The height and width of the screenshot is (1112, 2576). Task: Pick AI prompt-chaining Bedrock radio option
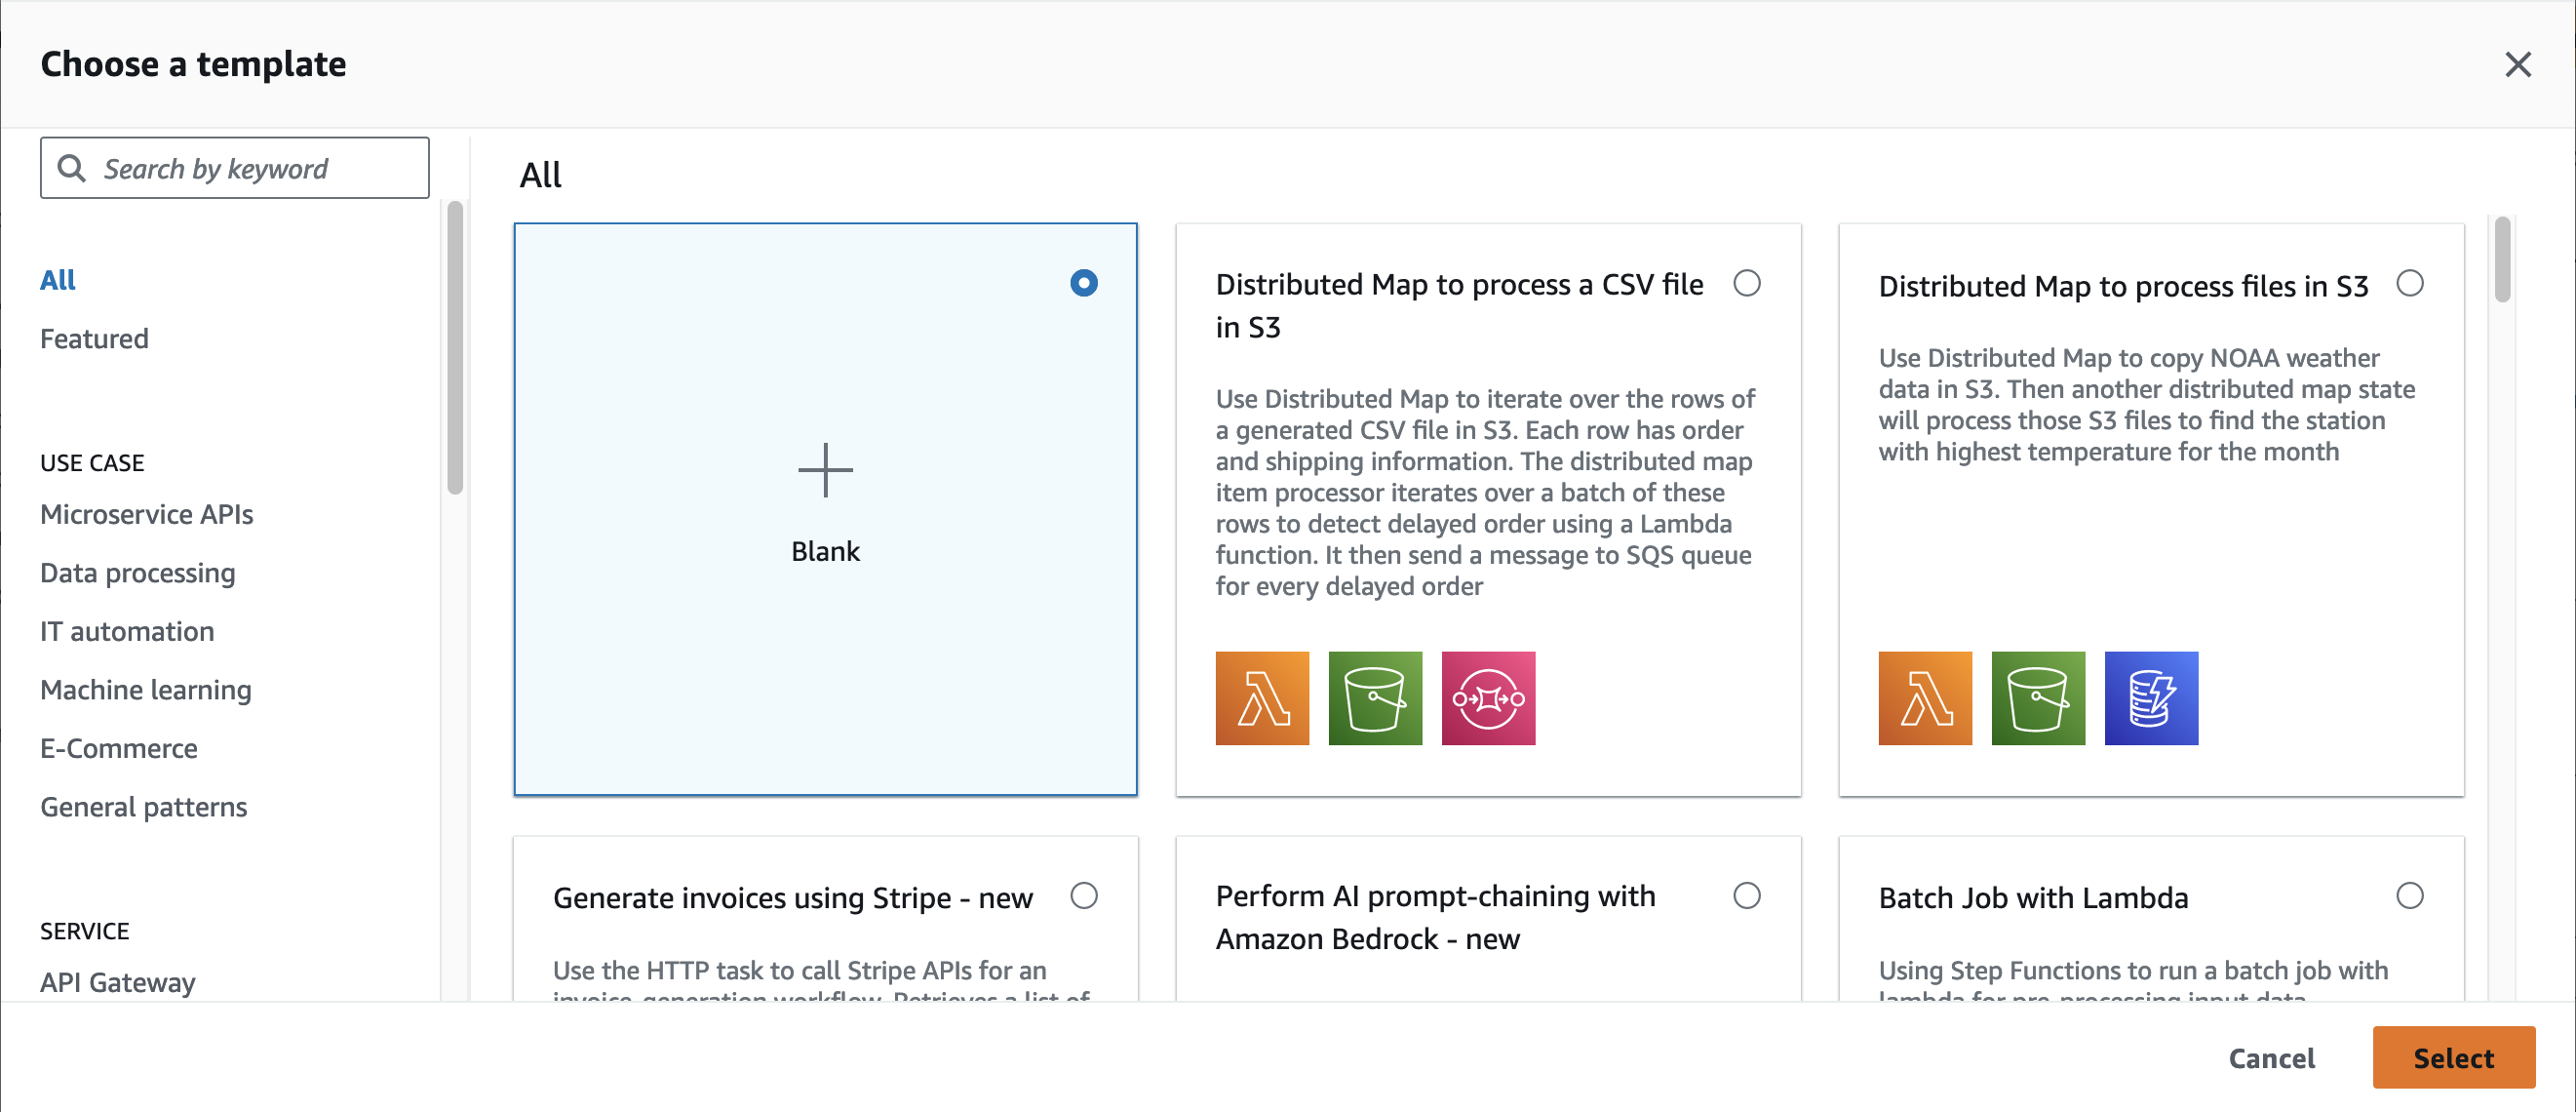1747,895
